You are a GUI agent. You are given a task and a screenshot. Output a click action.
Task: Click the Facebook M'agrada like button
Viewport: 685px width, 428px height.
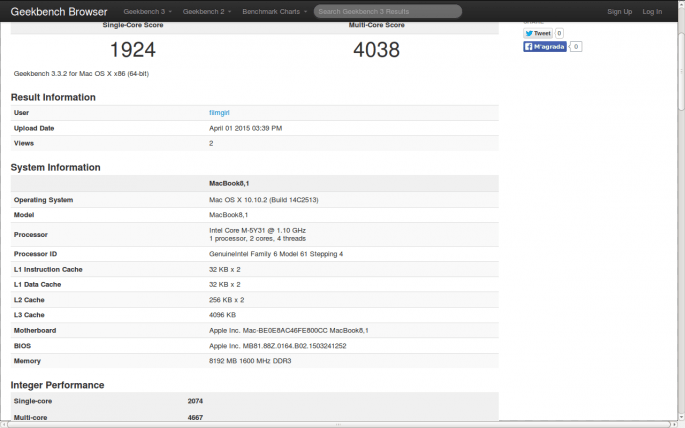pos(545,47)
